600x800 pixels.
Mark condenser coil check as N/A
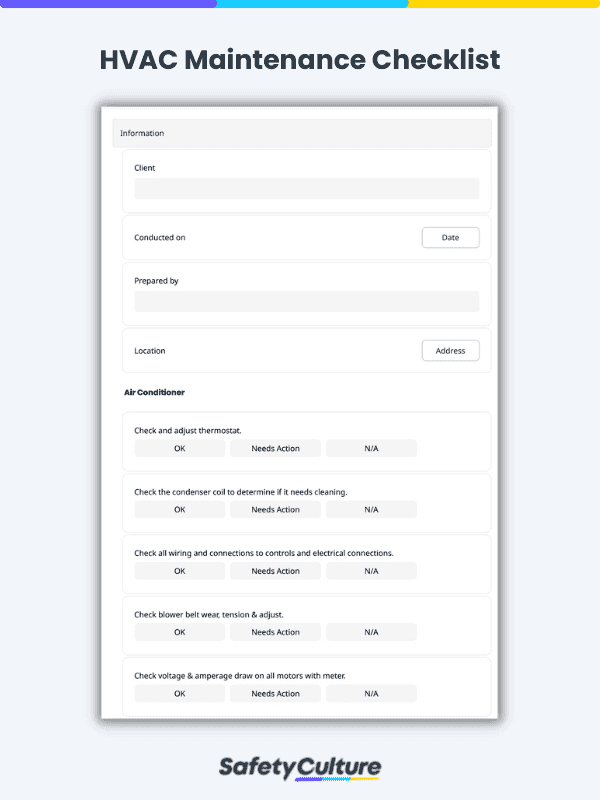(371, 509)
